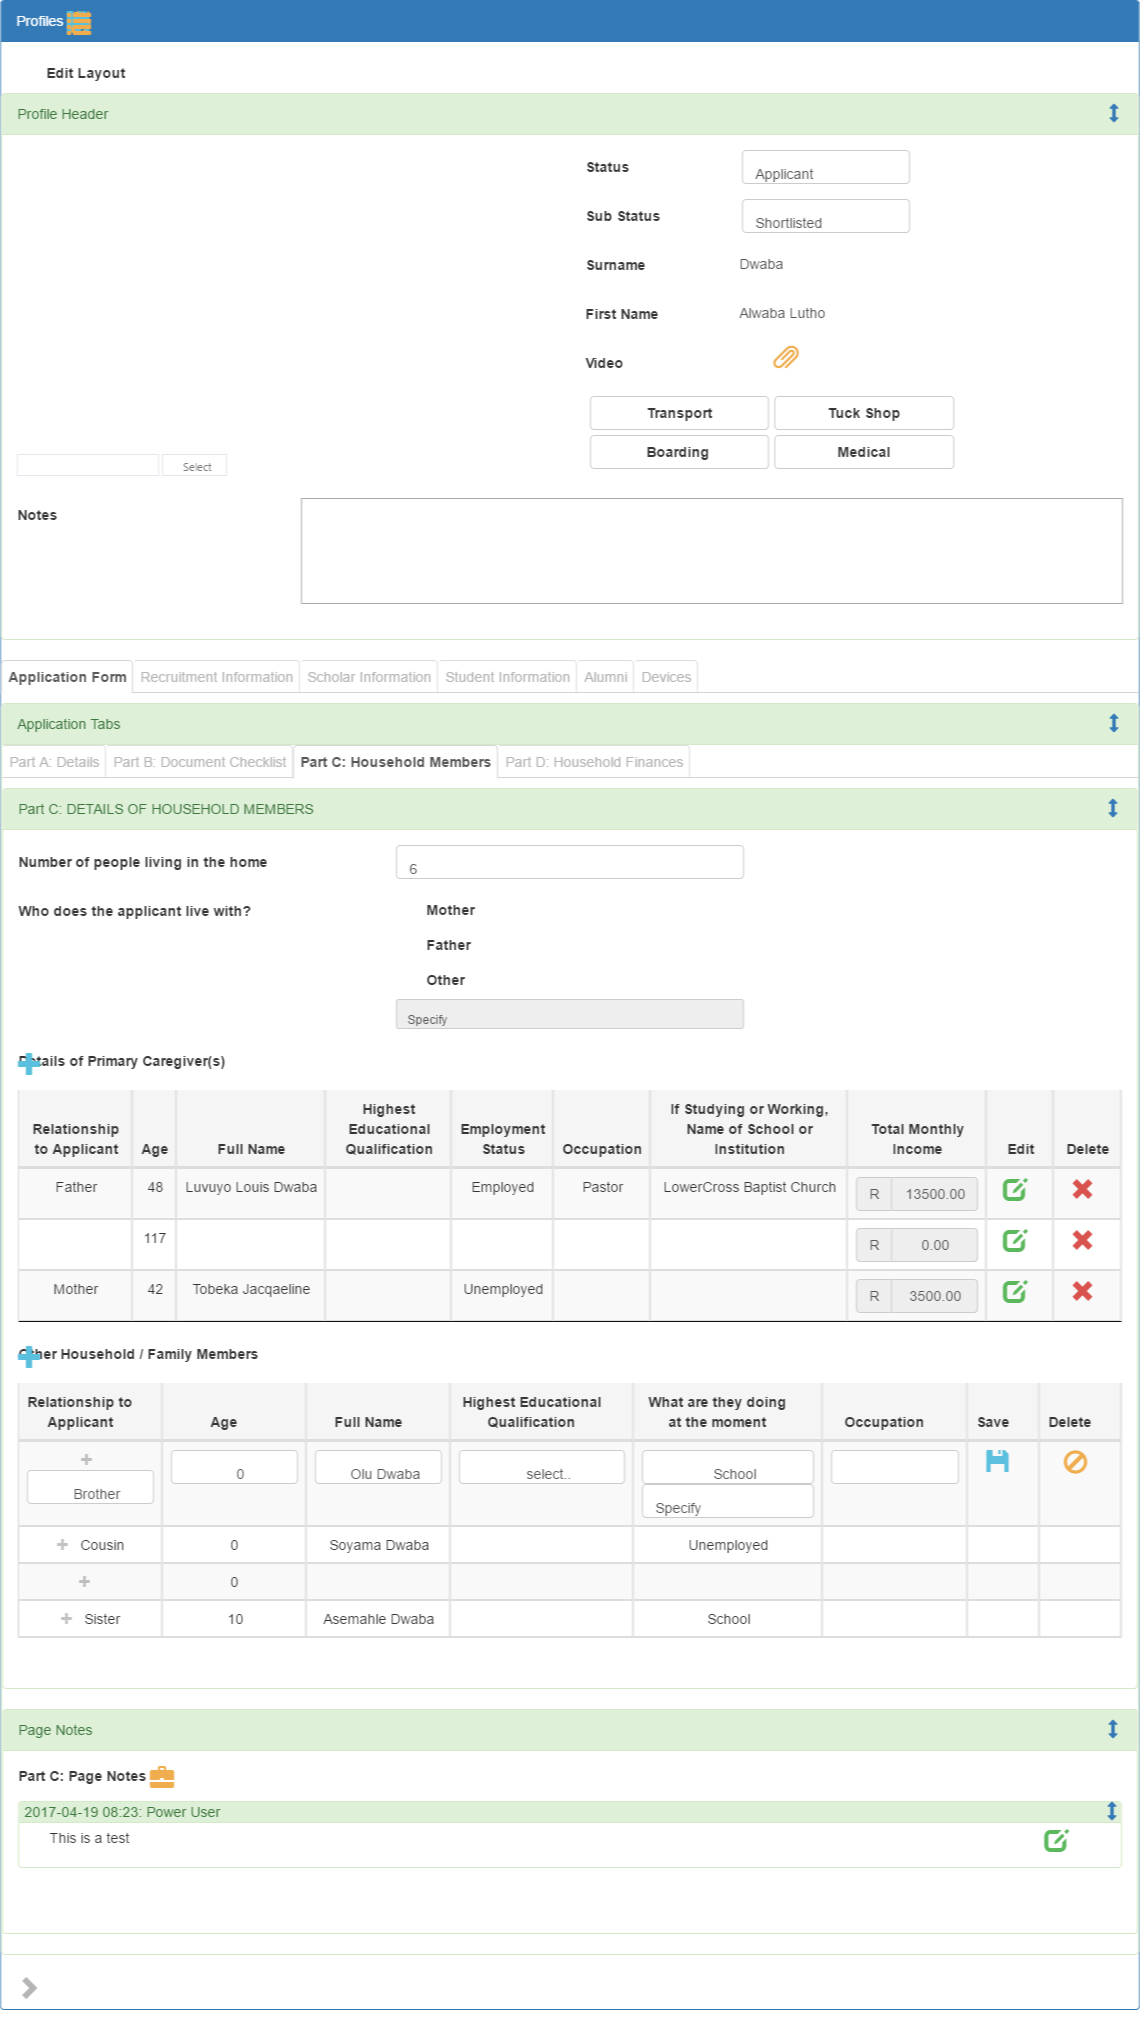Screen dimensions: 1140x2030
Task: Open Part C Page Notes briefcase icon
Action: click(x=162, y=1776)
